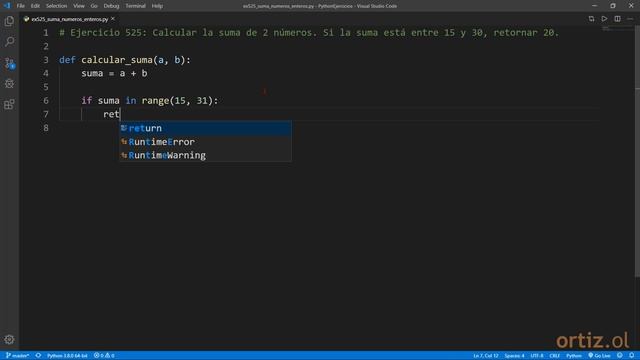
Task: Minimize the Visual Studio Code window
Action: (x=594, y=6)
